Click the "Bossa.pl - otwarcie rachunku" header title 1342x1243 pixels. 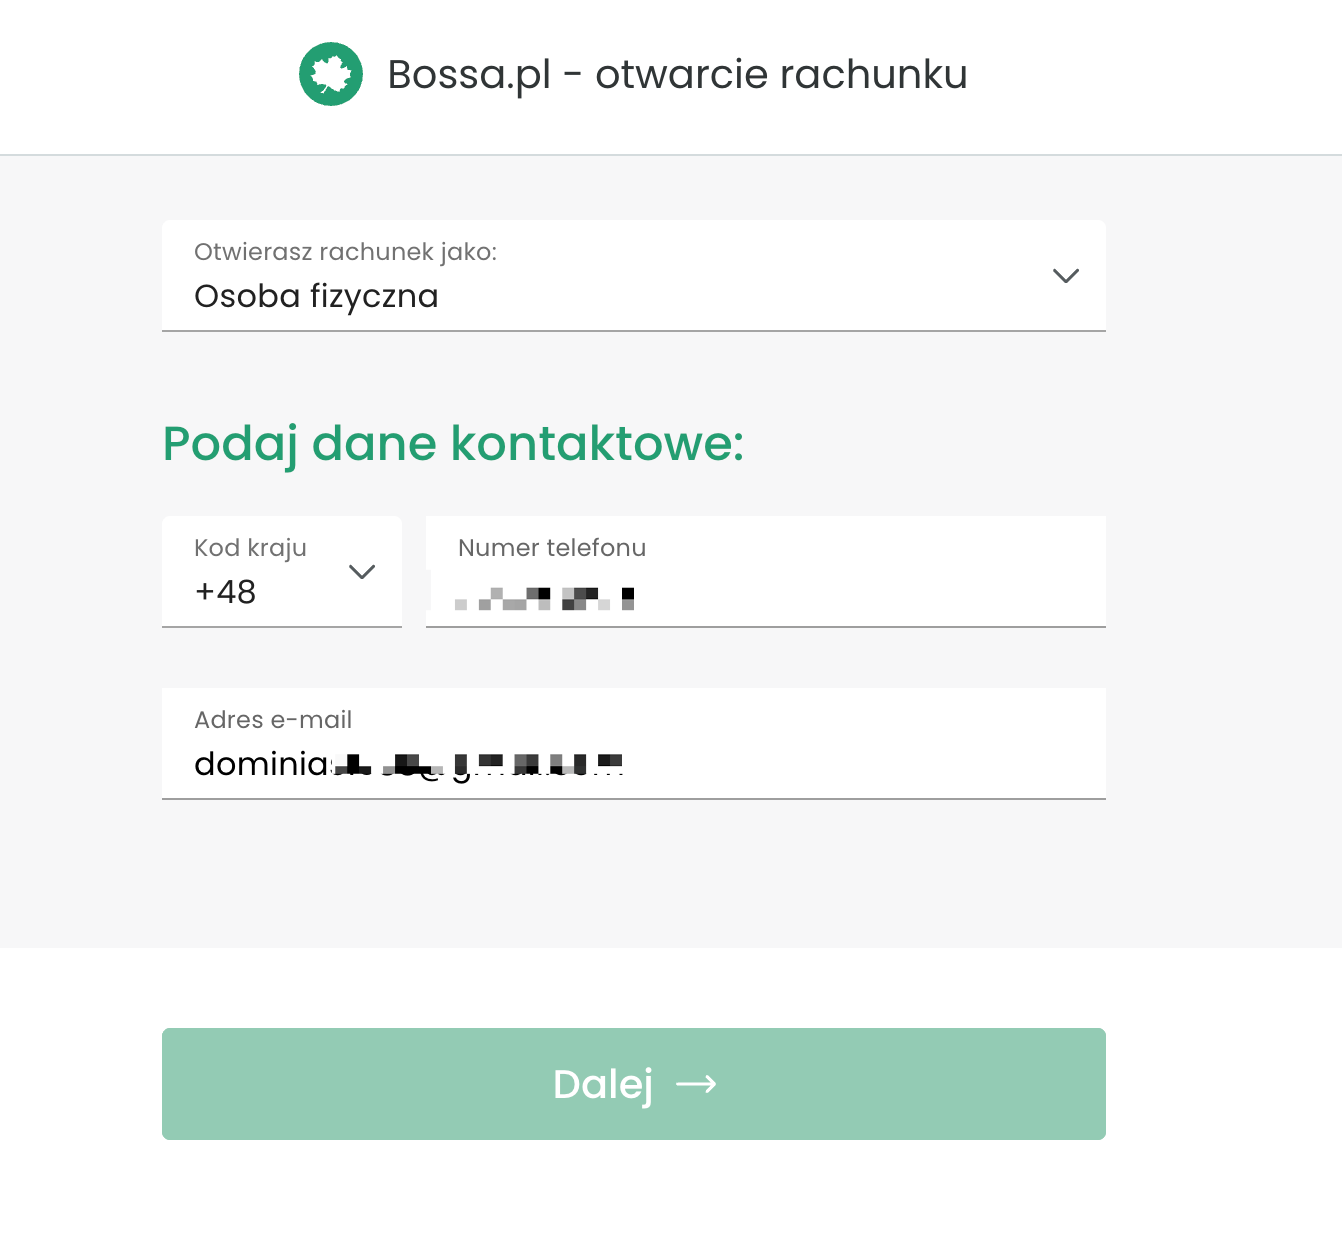click(x=677, y=74)
